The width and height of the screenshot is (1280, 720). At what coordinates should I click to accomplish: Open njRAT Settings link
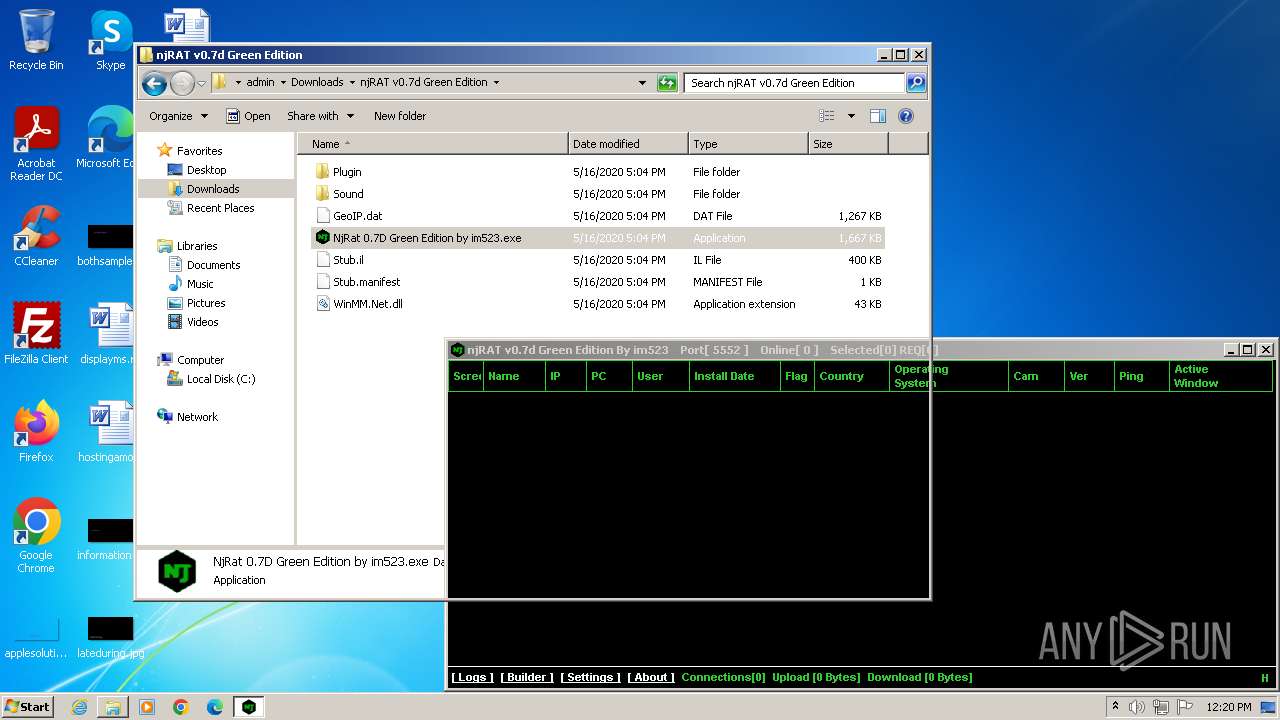590,677
